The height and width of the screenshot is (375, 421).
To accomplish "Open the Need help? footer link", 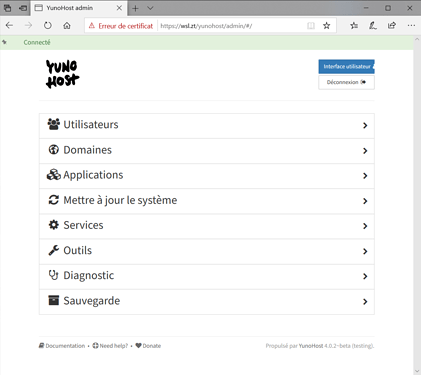I will click(x=110, y=346).
